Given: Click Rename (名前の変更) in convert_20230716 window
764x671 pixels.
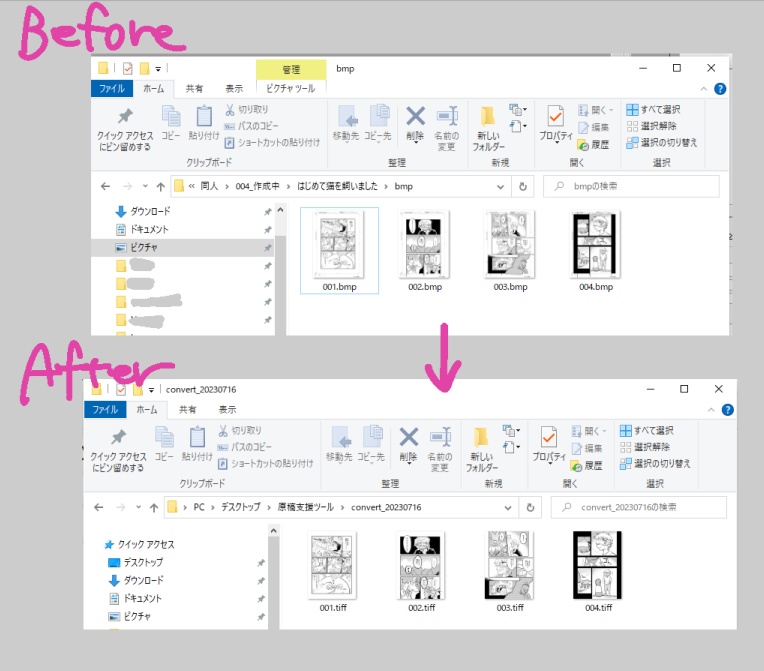Looking at the screenshot, I should pyautogui.click(x=440, y=449).
